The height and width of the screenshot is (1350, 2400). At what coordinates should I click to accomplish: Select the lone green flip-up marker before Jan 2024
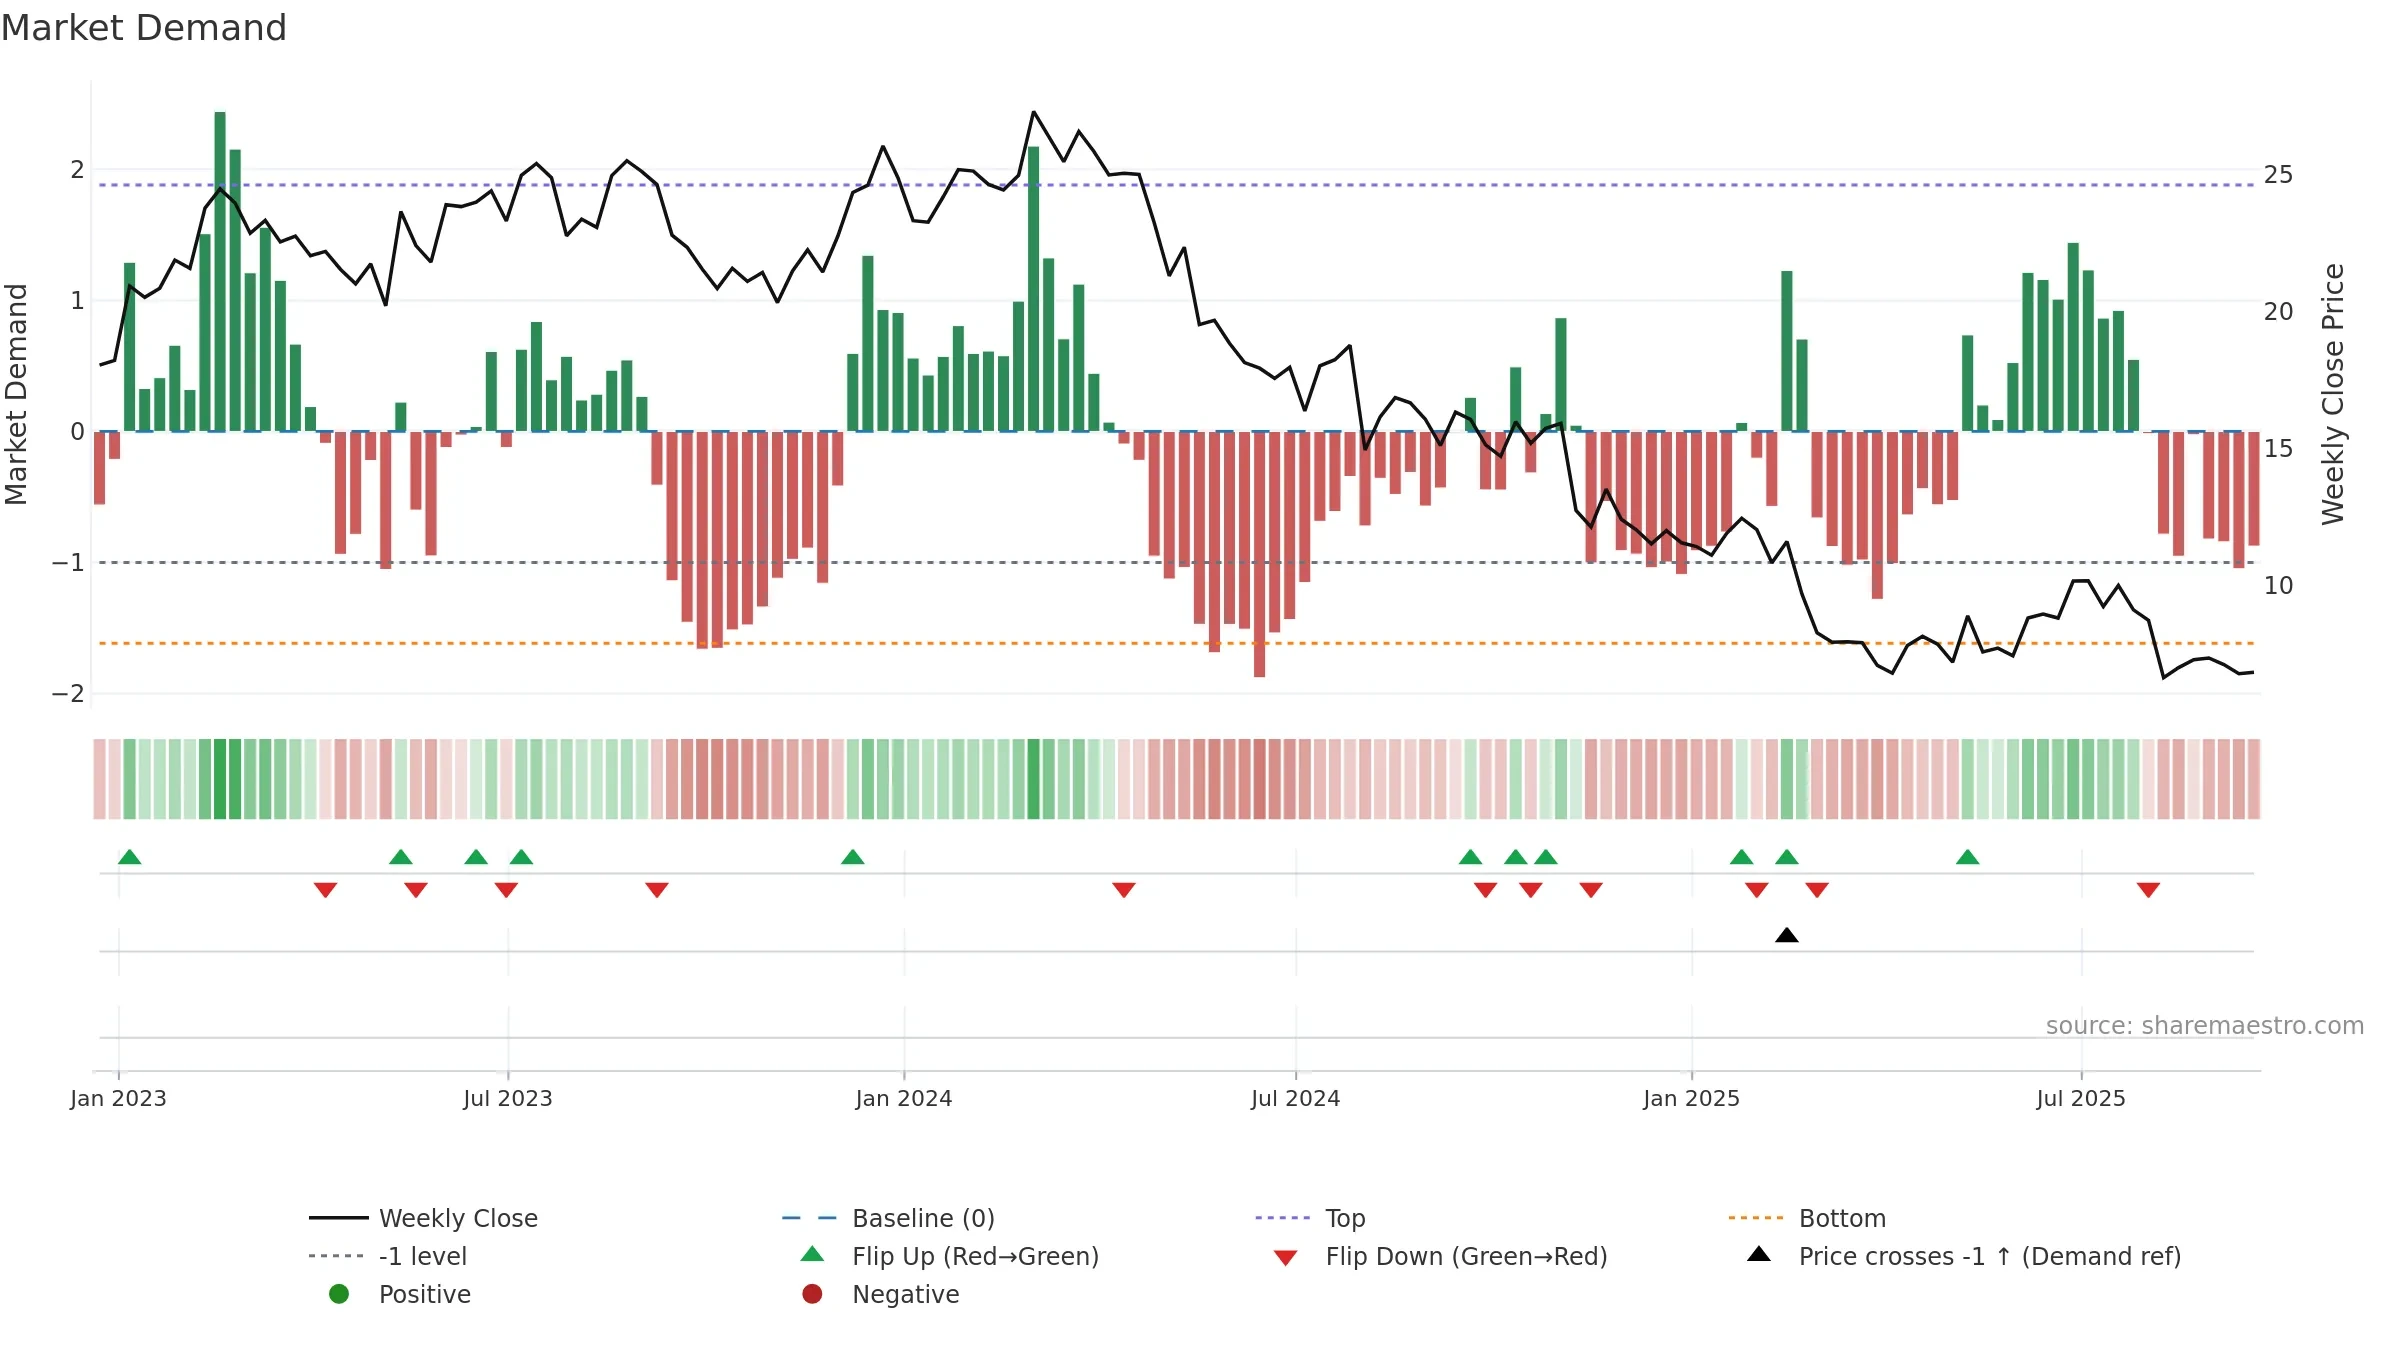(853, 857)
